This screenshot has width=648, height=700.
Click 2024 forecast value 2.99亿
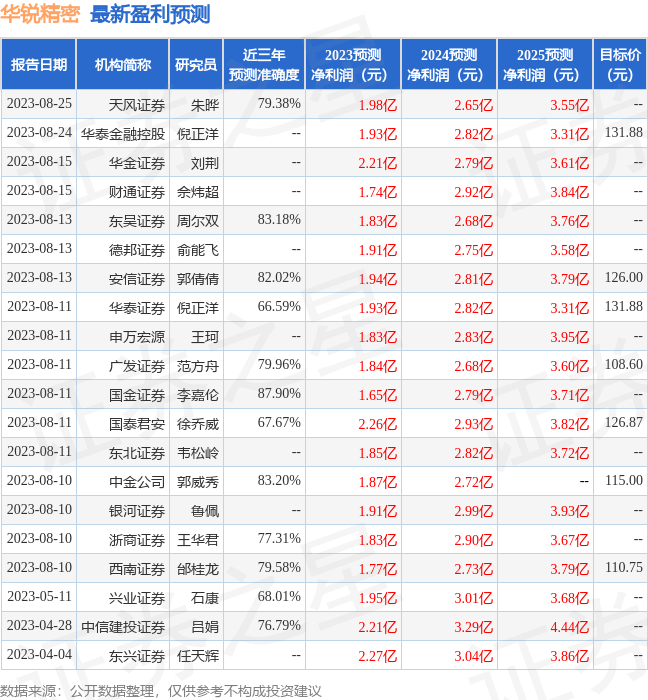click(474, 511)
